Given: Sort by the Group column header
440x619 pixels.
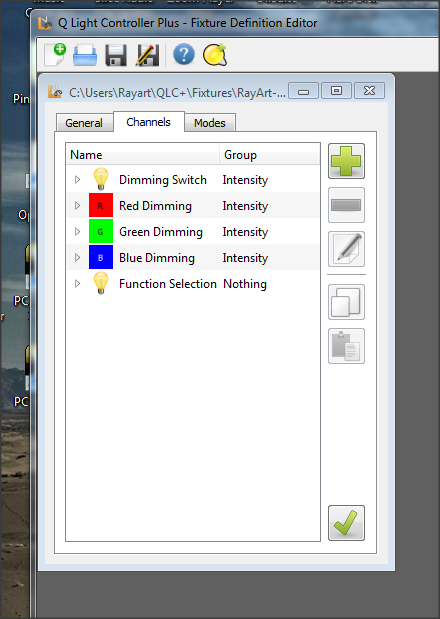Looking at the screenshot, I should pyautogui.click(x=269, y=155).
